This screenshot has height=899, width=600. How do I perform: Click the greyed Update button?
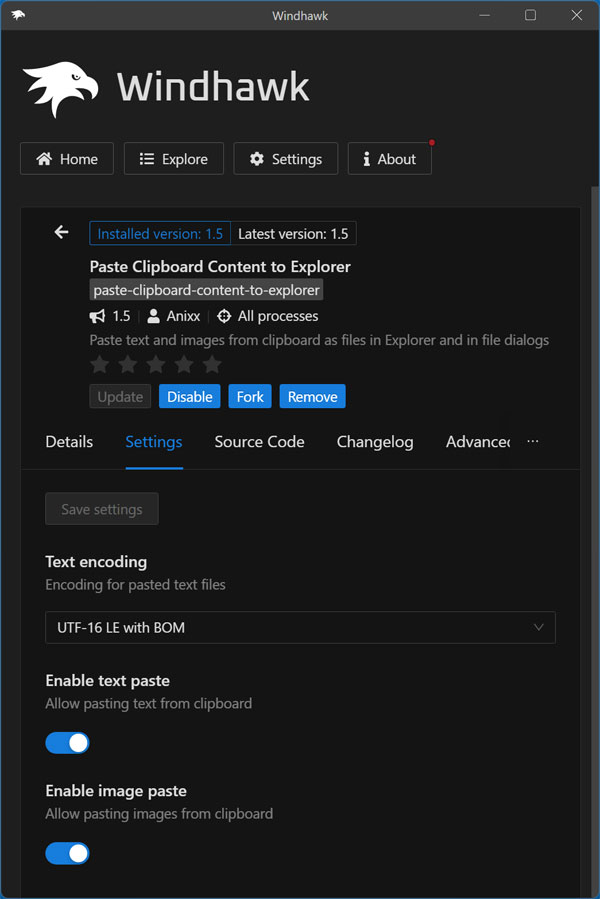(120, 397)
